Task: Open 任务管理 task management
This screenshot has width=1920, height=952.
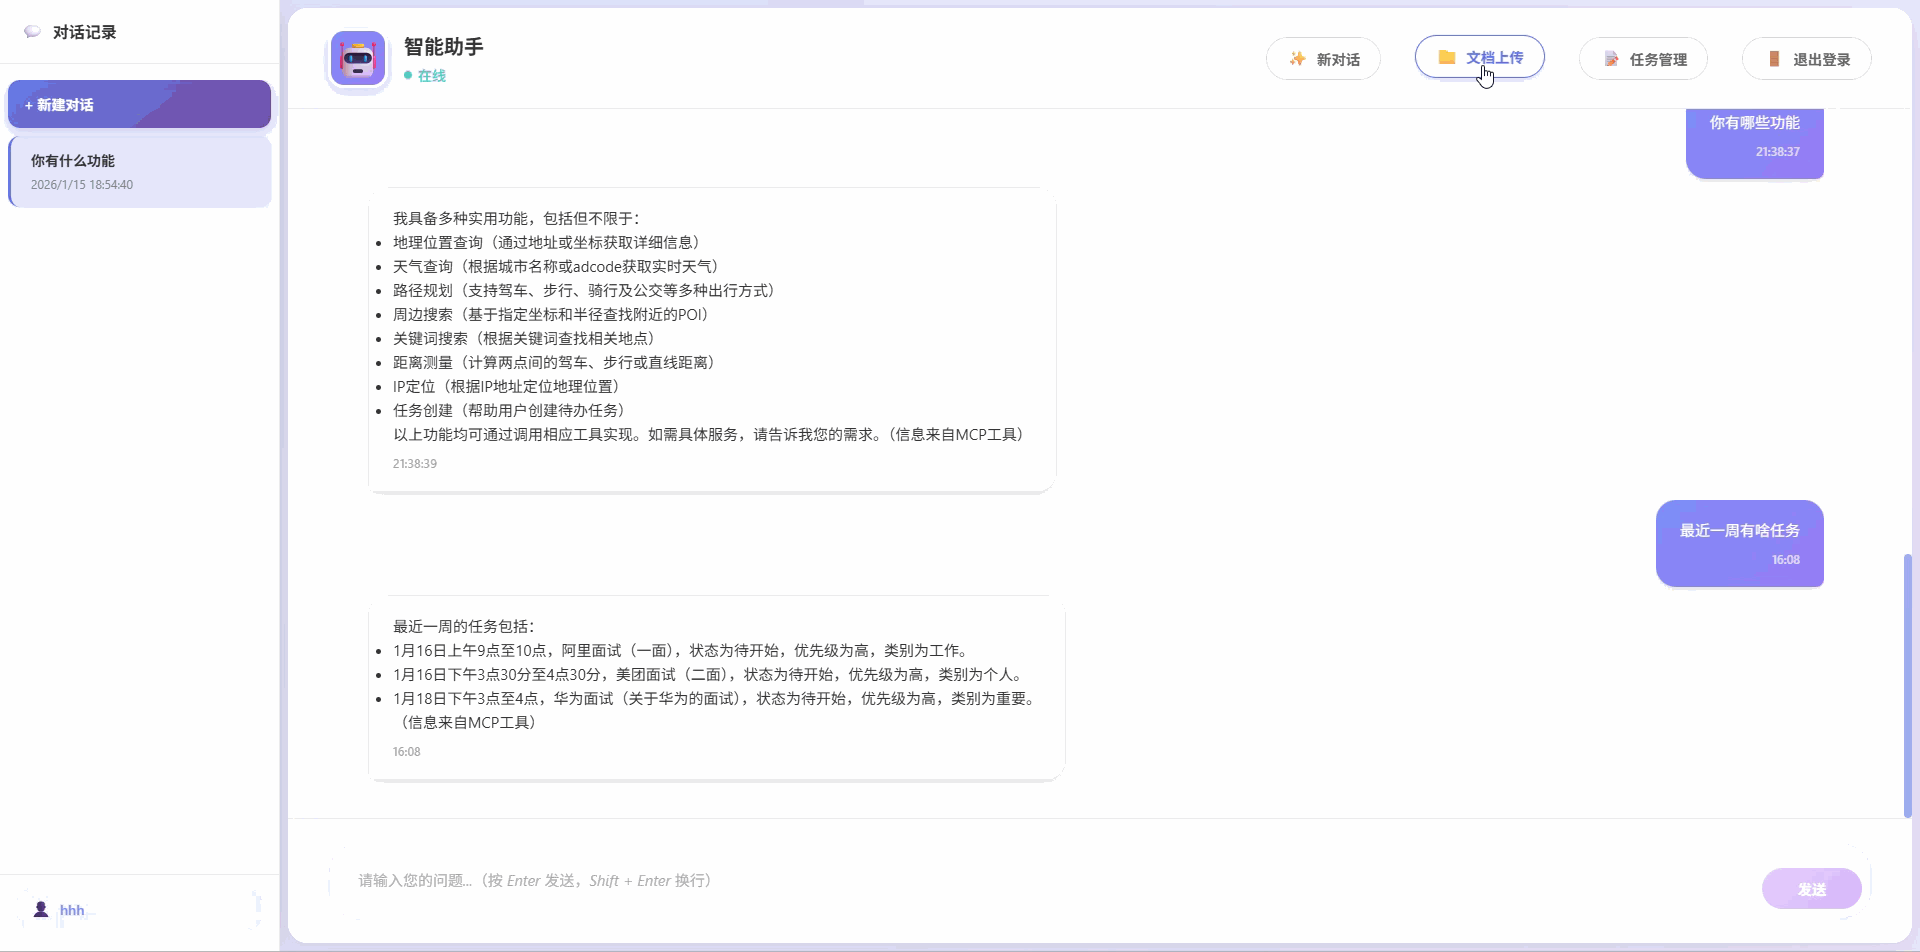Action: pos(1642,58)
